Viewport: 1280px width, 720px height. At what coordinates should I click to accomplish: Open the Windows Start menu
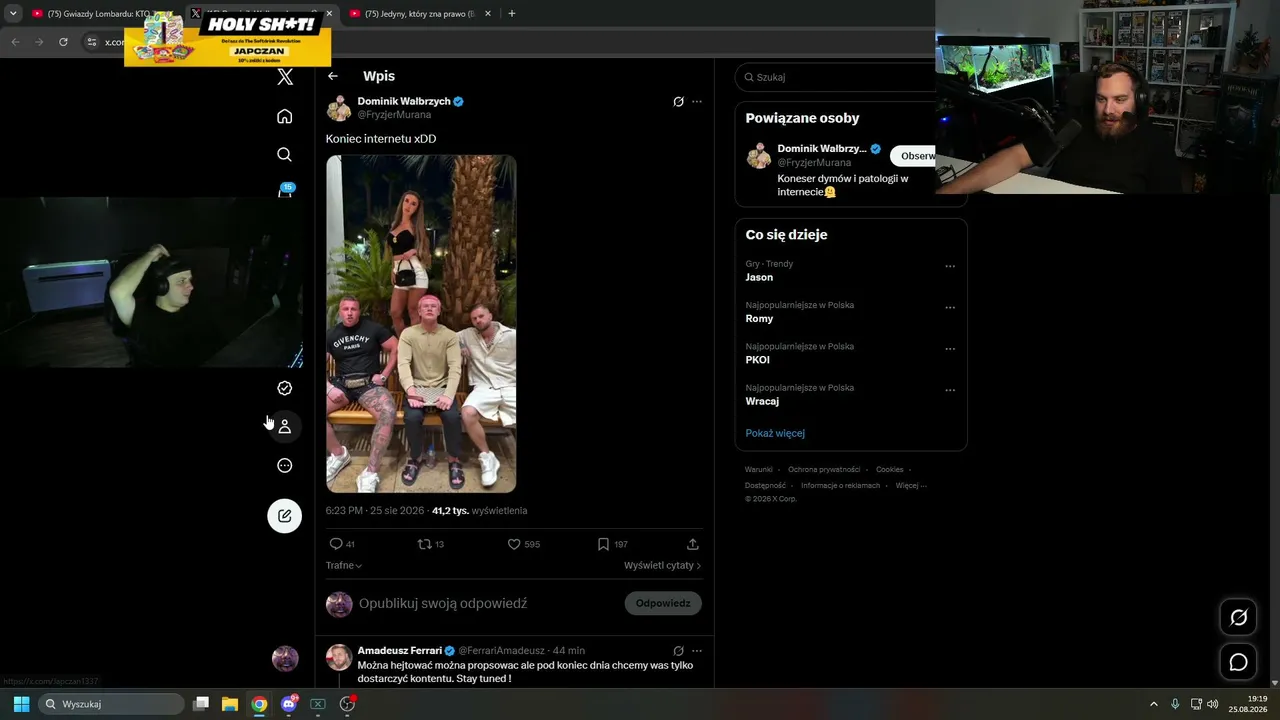[21, 704]
